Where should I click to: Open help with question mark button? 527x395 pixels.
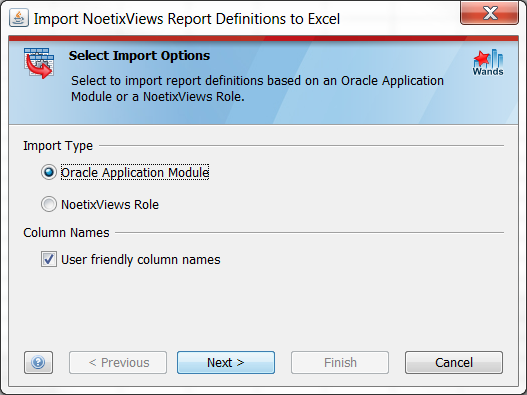[x=38, y=362]
